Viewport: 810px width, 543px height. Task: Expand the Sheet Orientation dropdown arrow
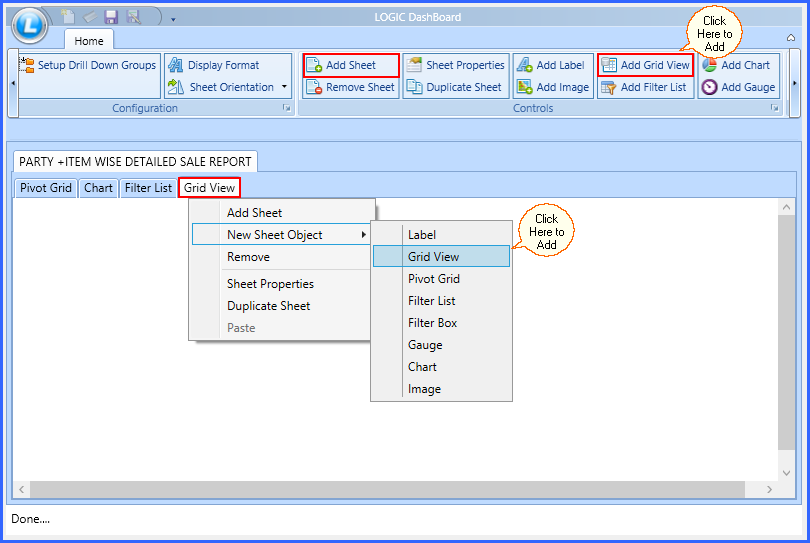[284, 87]
